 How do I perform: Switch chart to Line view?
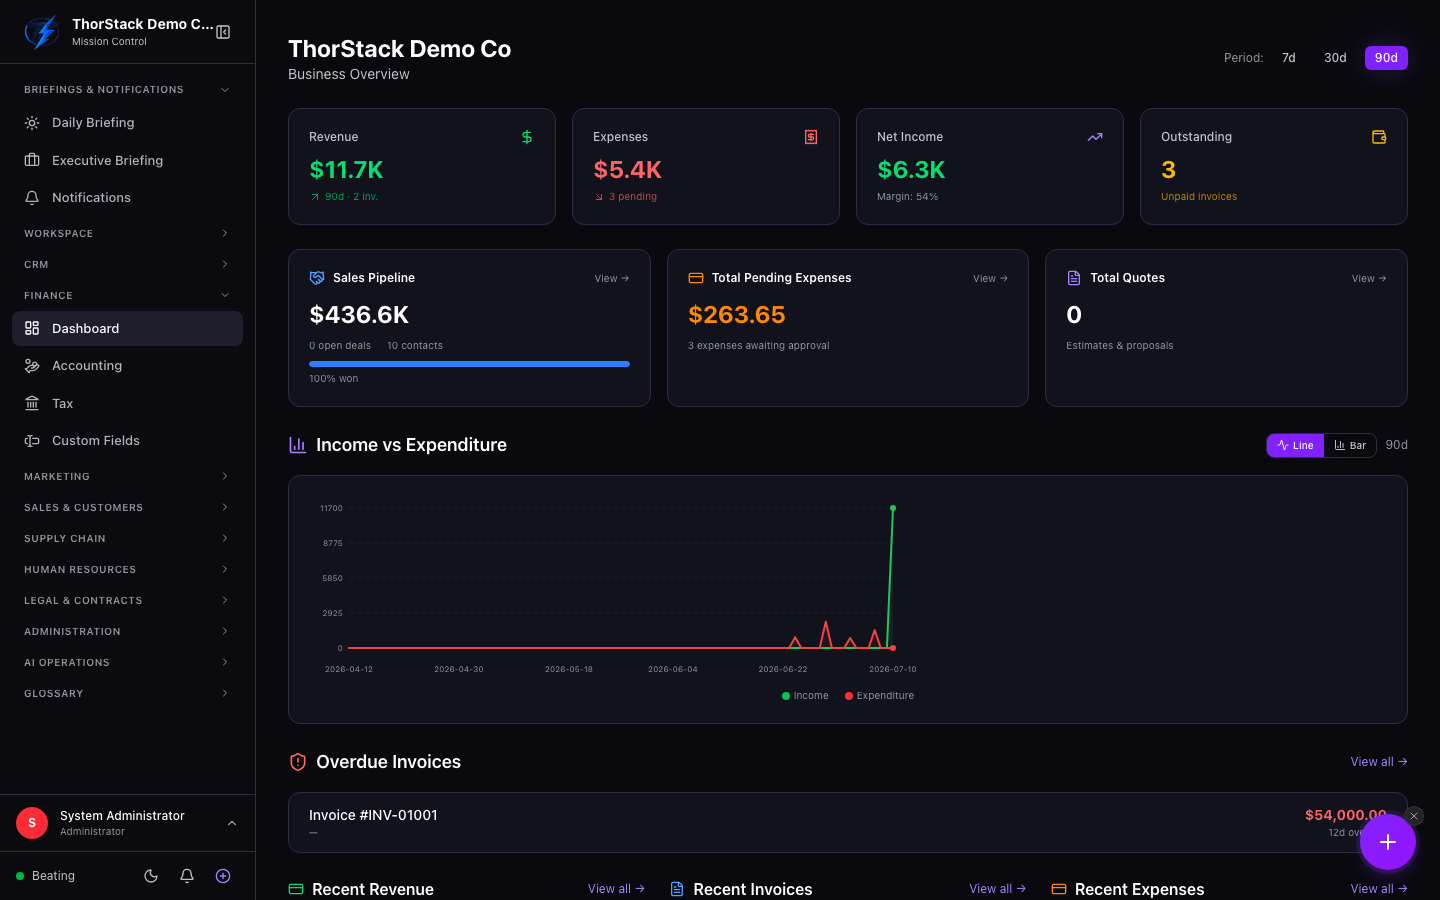click(x=1295, y=445)
